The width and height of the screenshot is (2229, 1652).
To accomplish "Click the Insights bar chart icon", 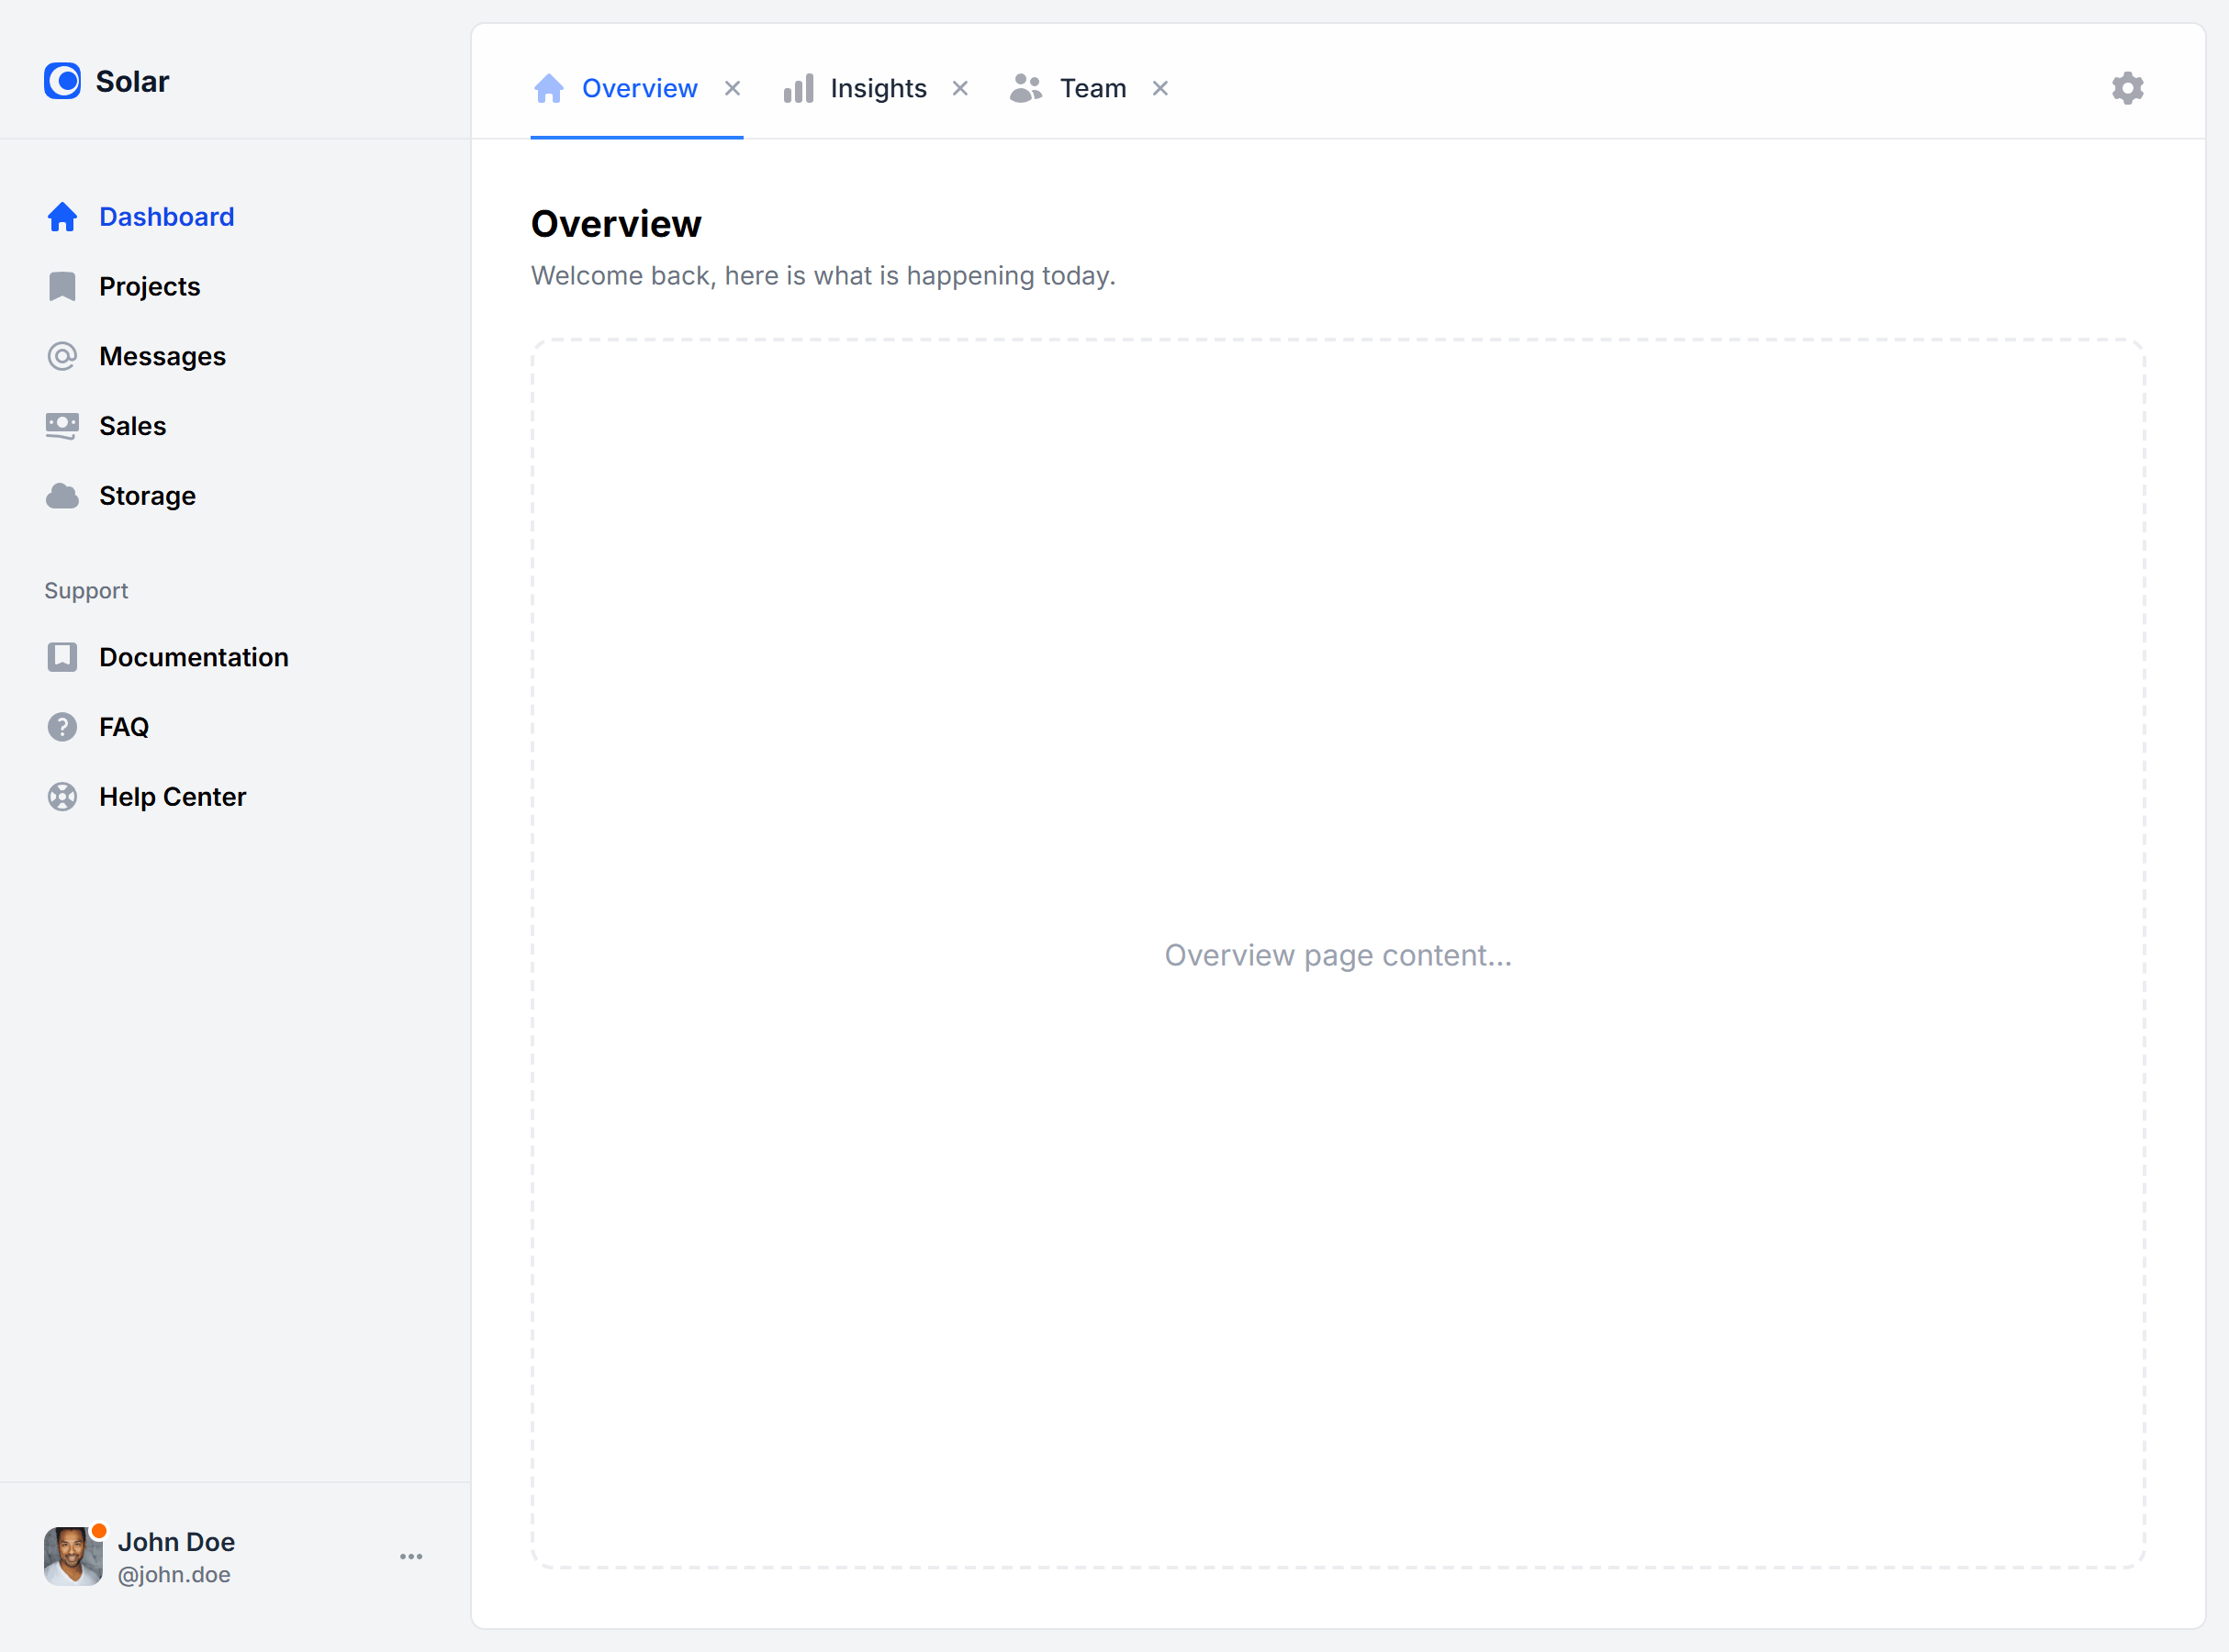I will pyautogui.click(x=798, y=88).
